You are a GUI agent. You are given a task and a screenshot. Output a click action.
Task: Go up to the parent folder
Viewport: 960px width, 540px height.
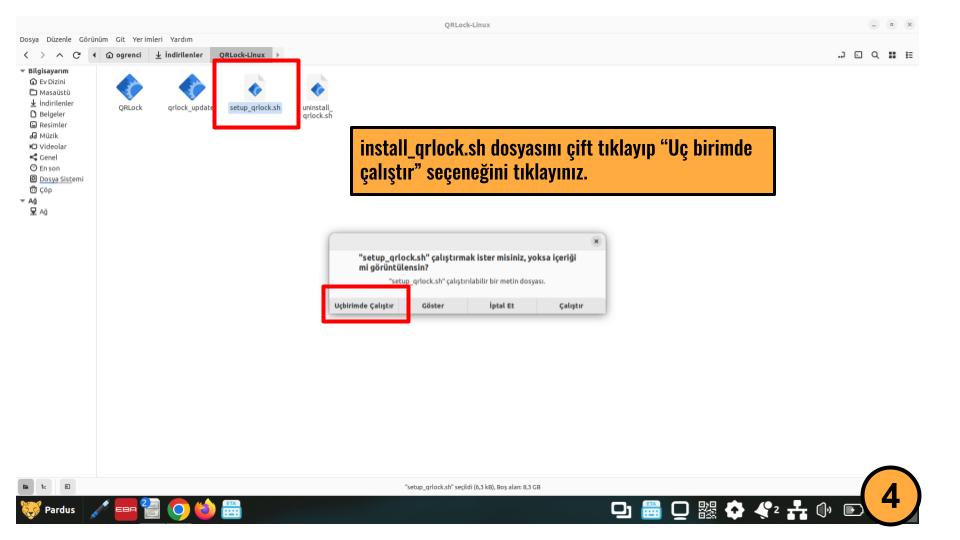click(x=60, y=54)
